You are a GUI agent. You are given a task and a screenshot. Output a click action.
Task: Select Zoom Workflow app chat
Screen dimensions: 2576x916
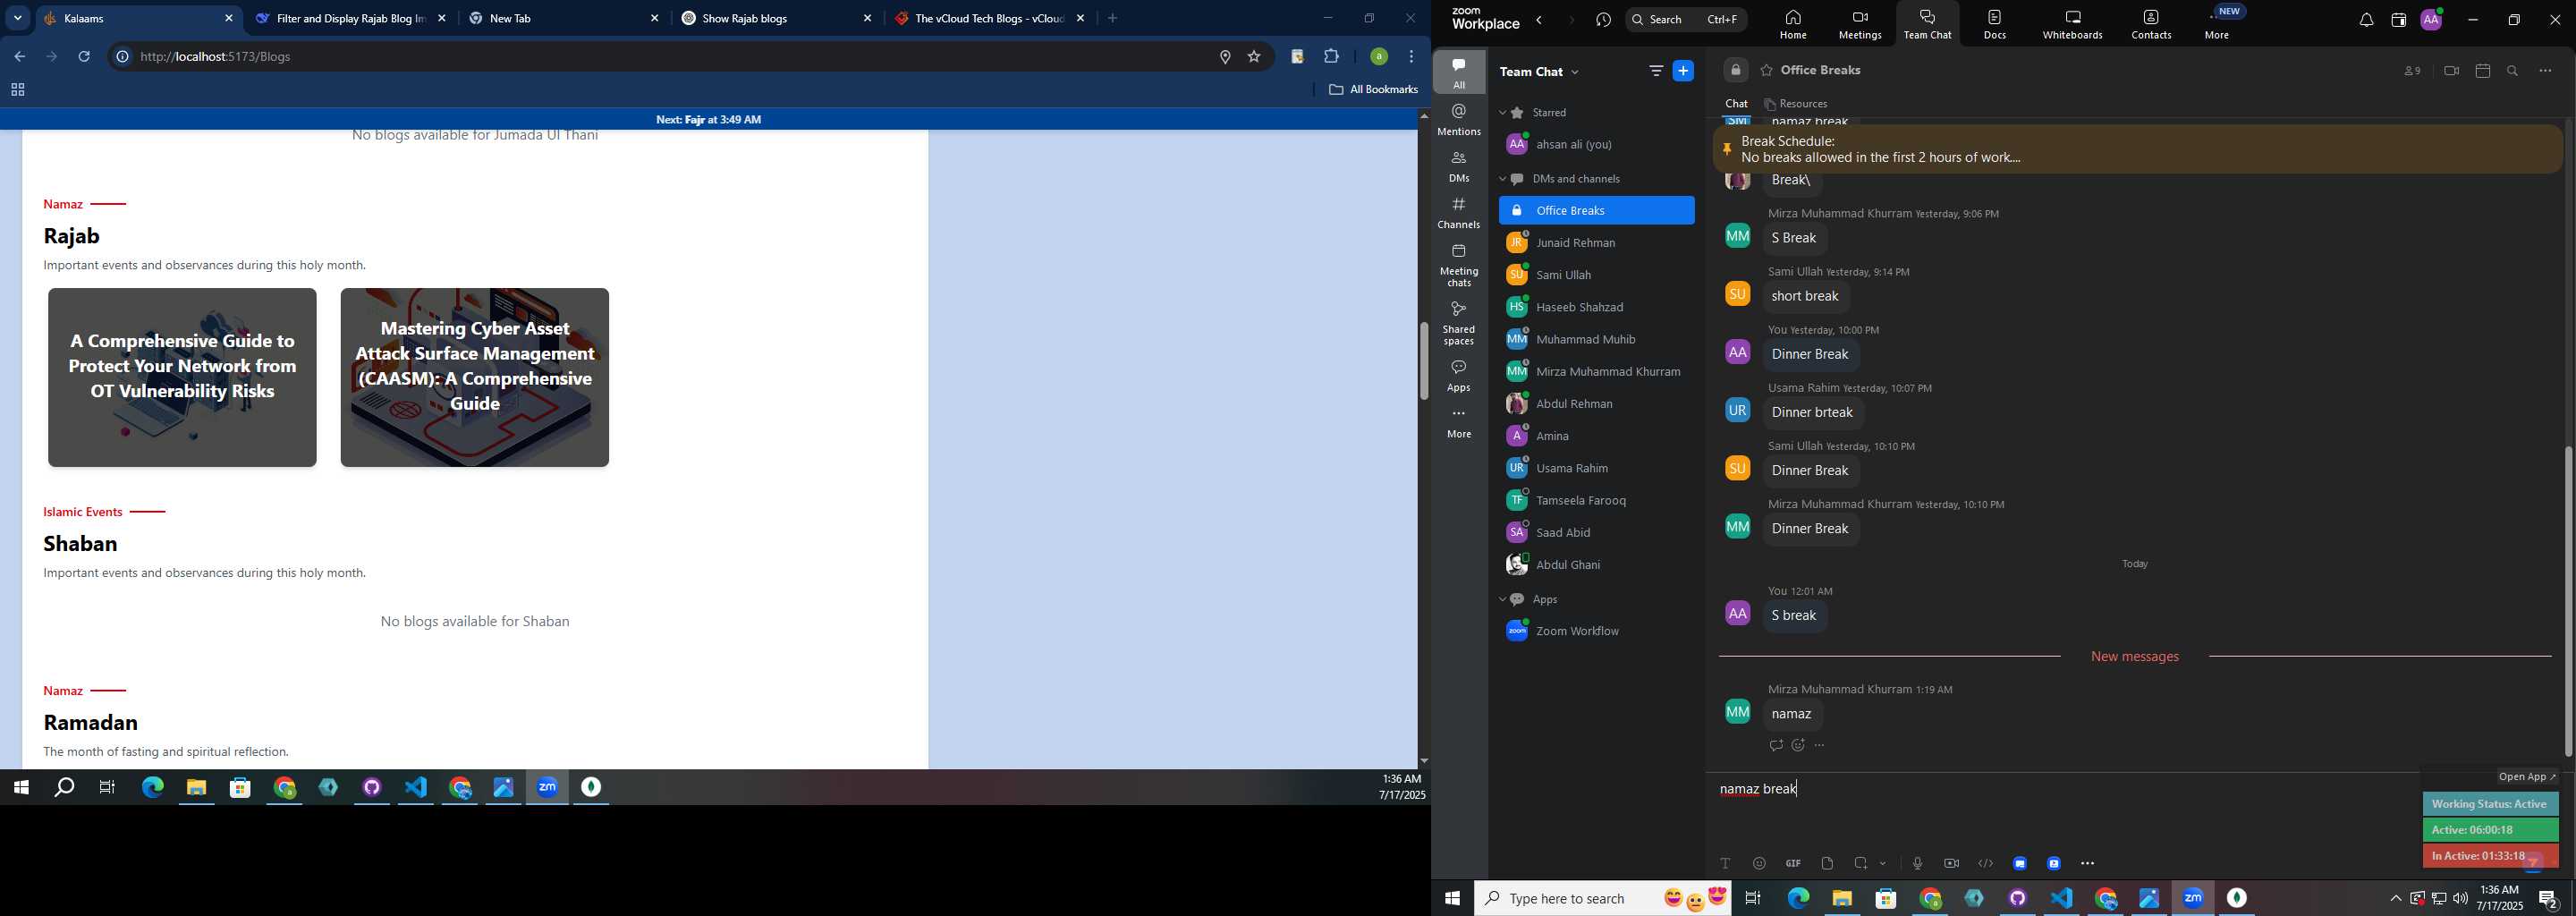(1596, 631)
